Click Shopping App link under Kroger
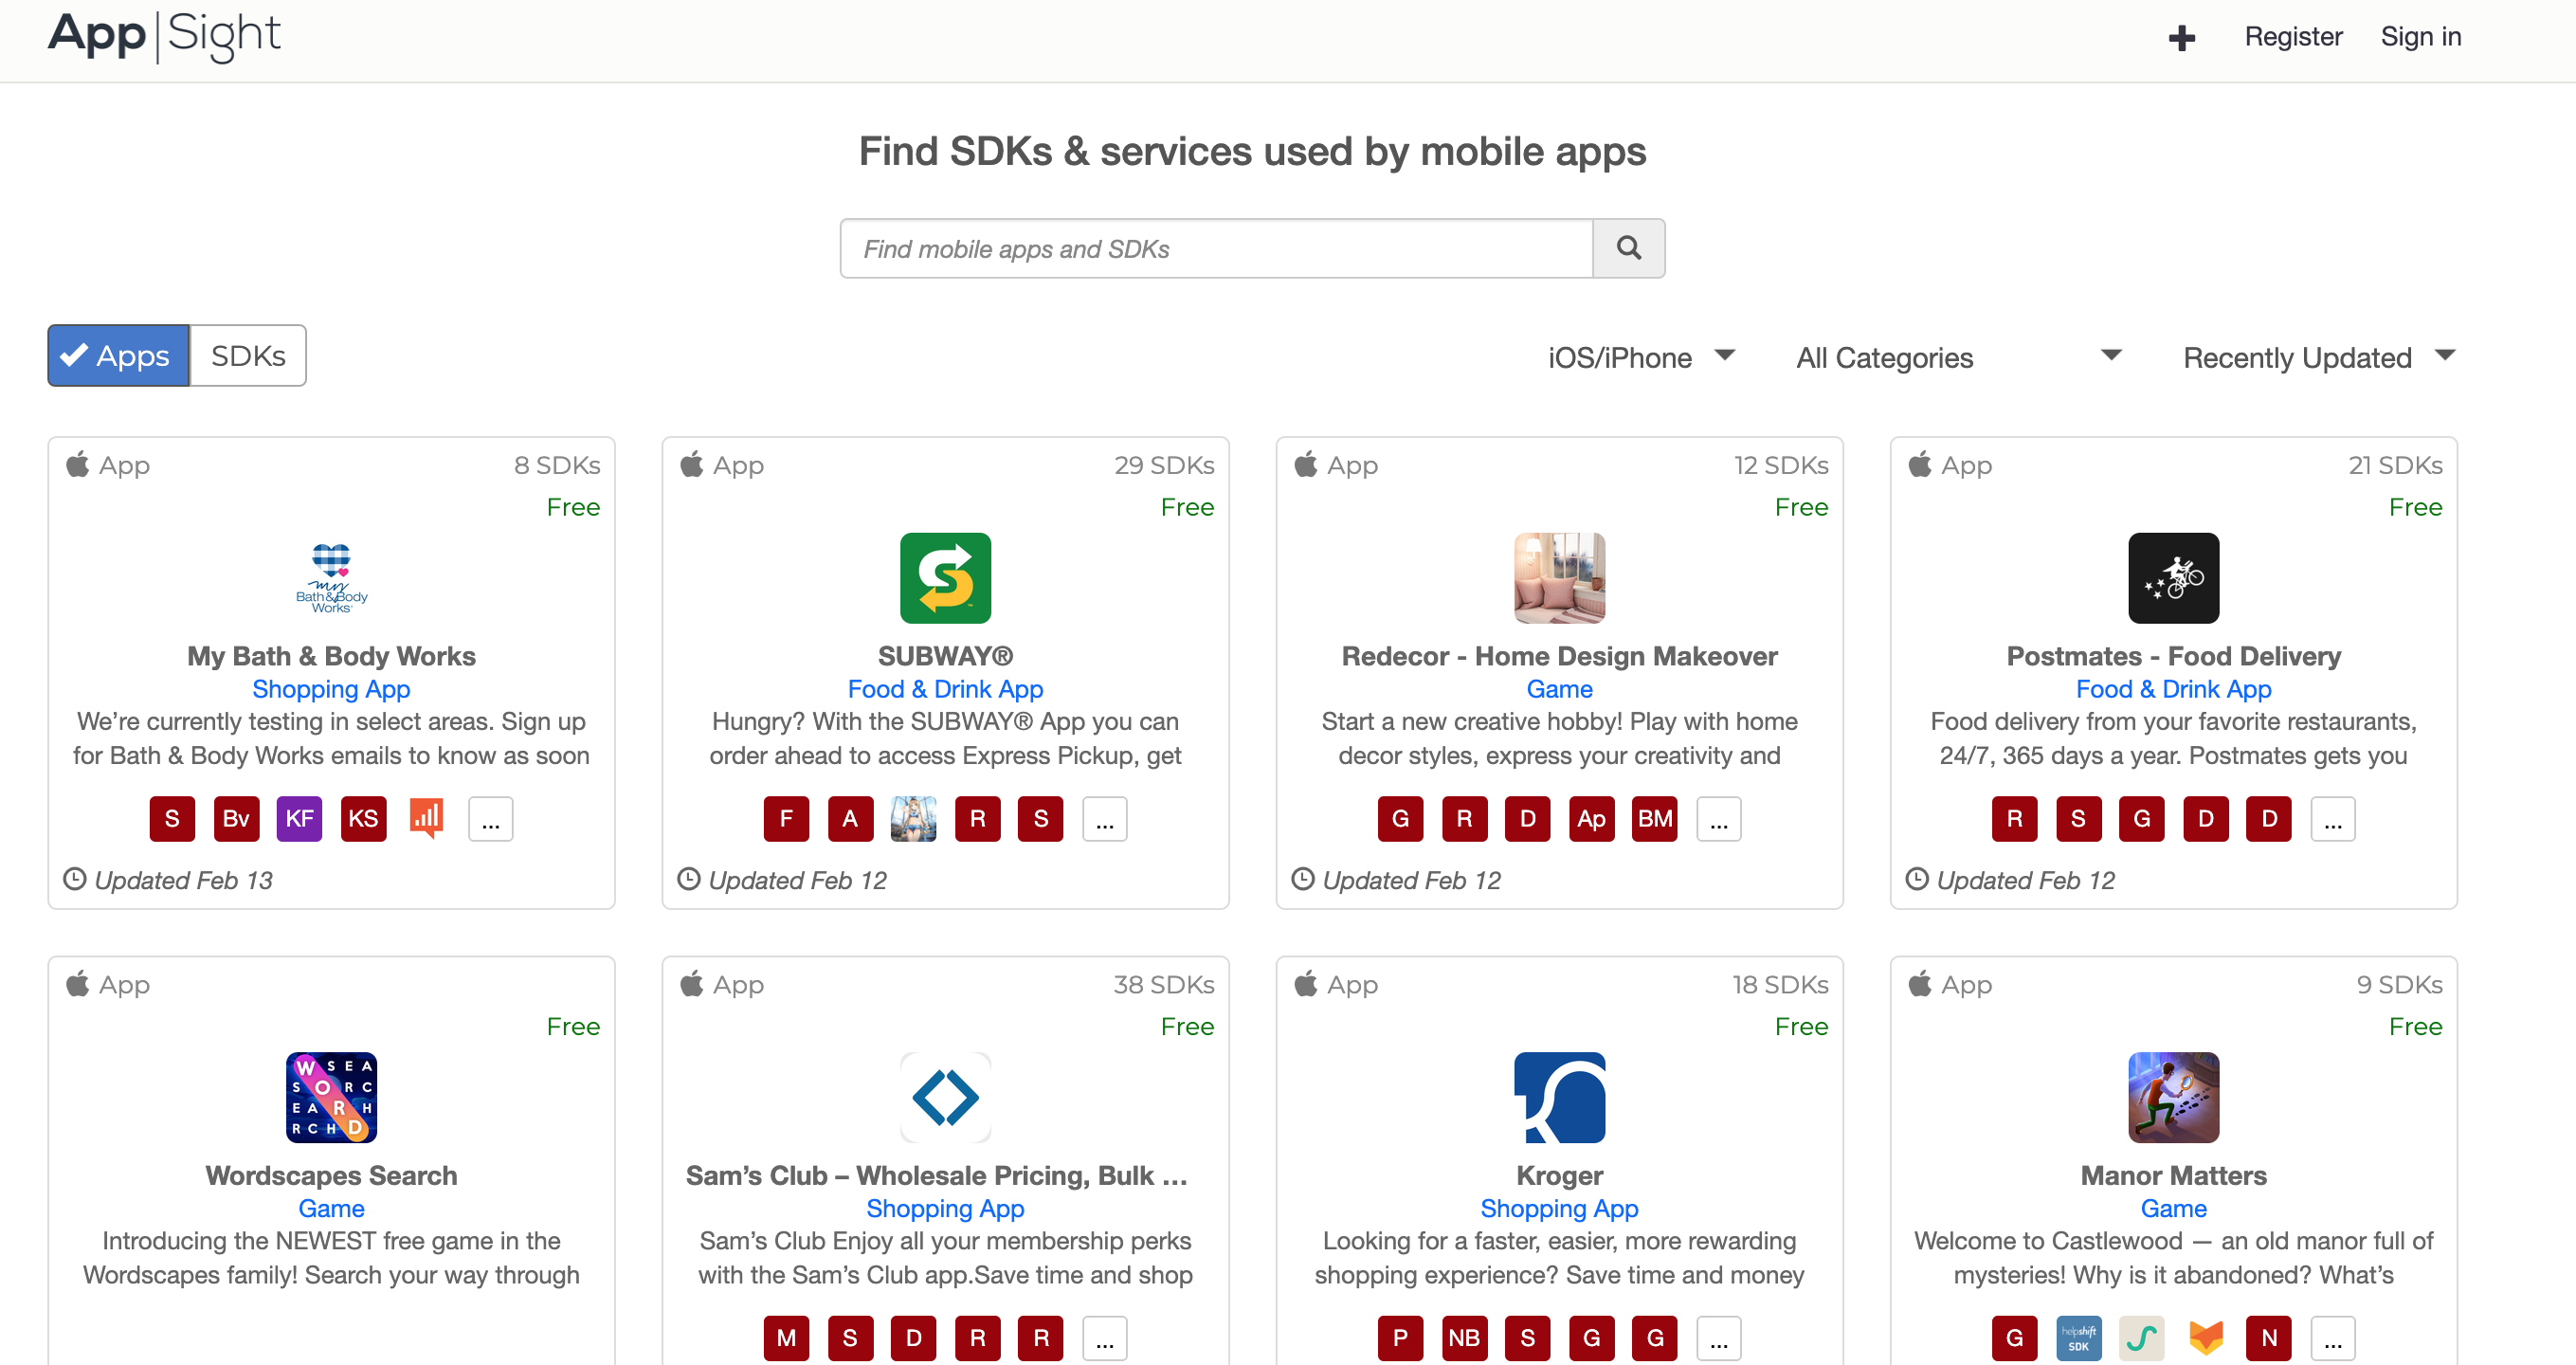The height and width of the screenshot is (1365, 2576). coord(1559,1208)
